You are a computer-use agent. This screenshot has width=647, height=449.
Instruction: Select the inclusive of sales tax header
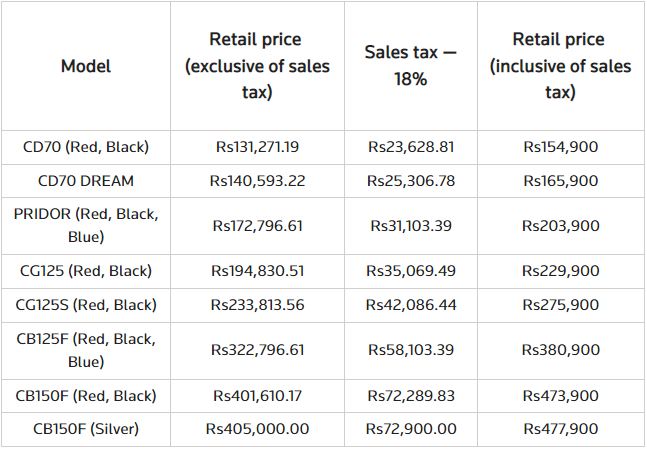pos(560,65)
